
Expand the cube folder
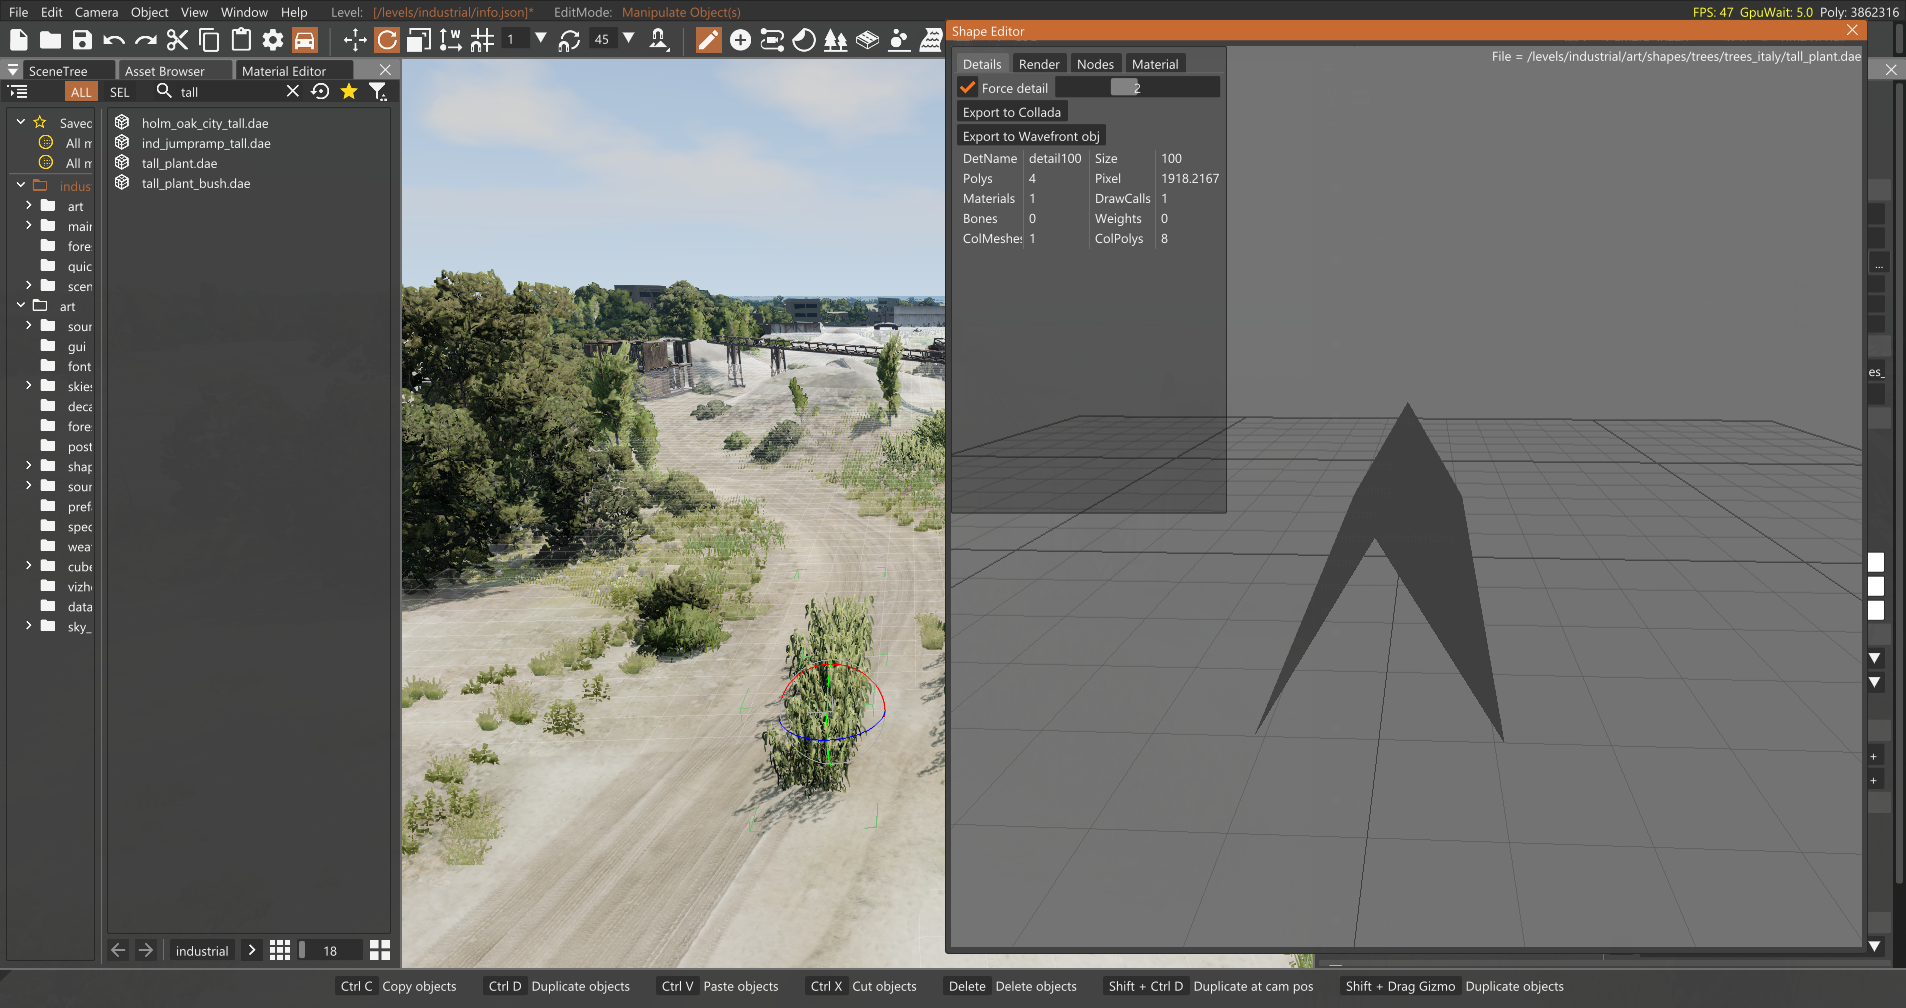[x=29, y=565]
